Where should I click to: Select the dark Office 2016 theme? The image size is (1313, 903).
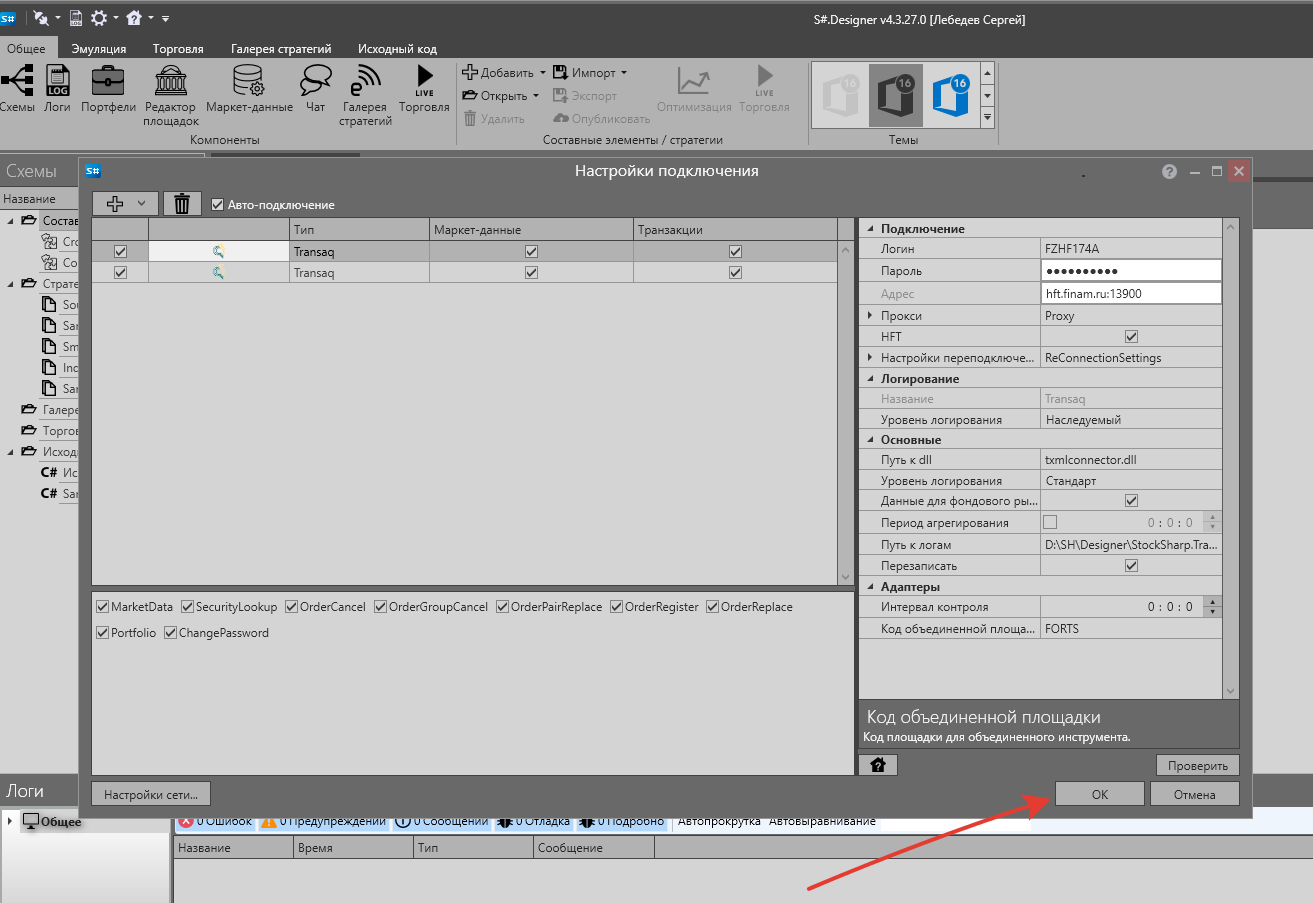(x=895, y=95)
